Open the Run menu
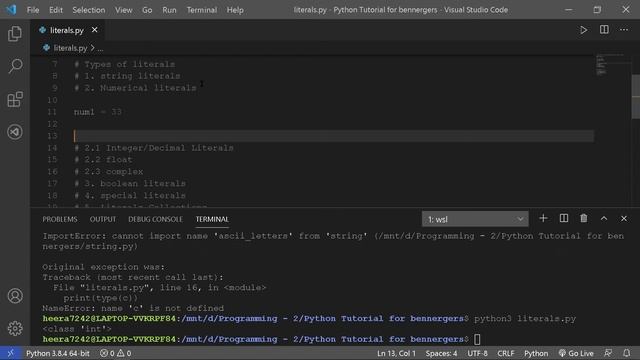The width and height of the screenshot is (640, 360). pos(169,10)
